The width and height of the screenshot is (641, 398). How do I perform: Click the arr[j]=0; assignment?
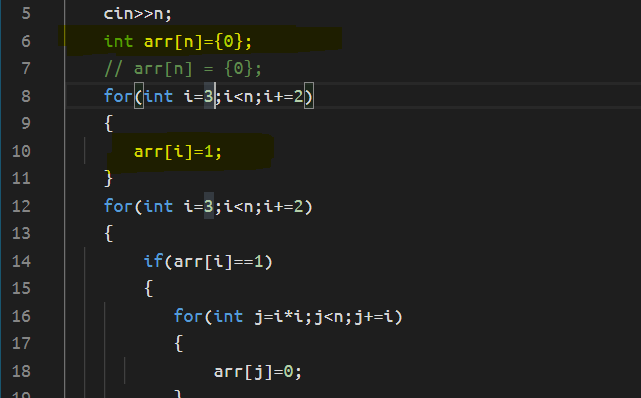[258, 371]
